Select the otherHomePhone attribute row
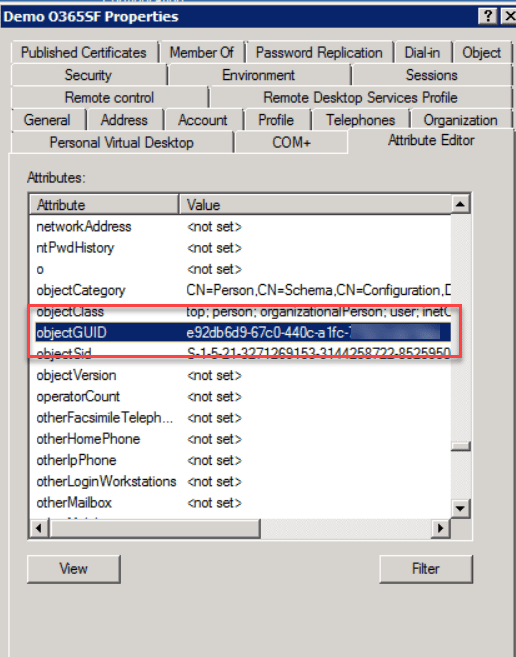 click(240, 439)
